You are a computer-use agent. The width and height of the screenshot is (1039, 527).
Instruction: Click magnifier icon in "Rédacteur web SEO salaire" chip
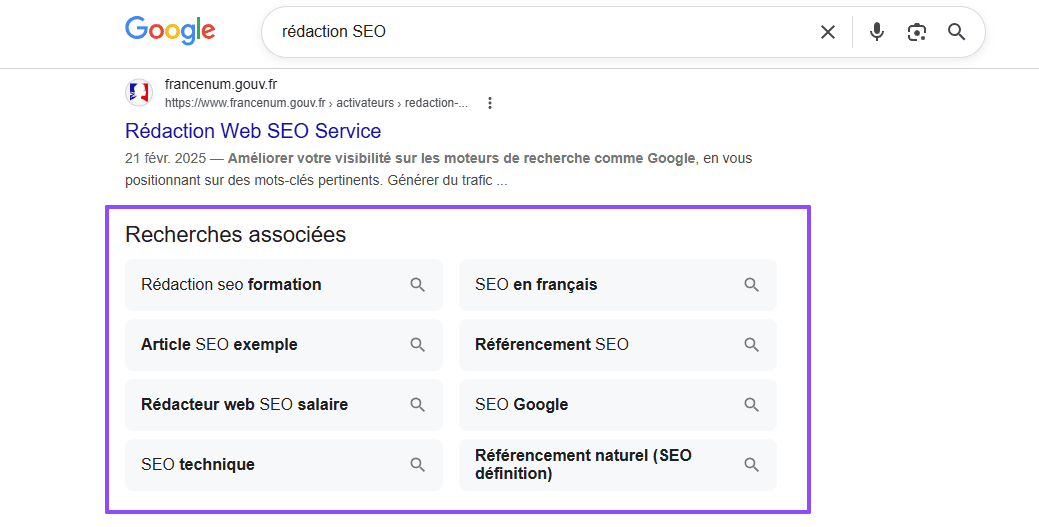[417, 405]
